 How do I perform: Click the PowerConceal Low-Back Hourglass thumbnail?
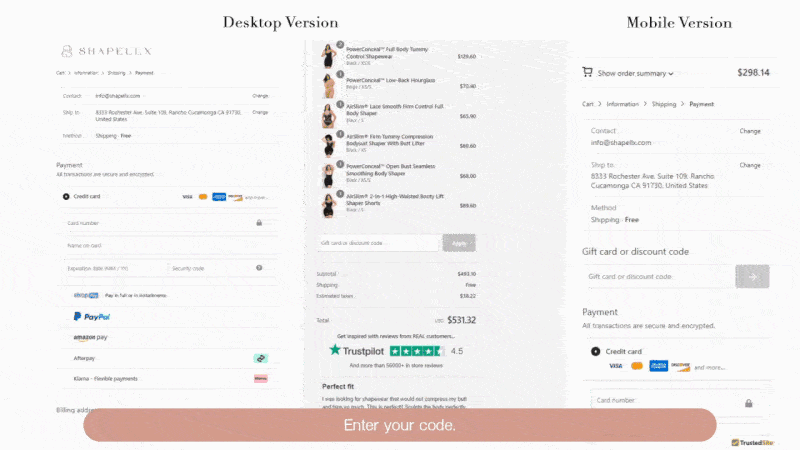coord(329,85)
